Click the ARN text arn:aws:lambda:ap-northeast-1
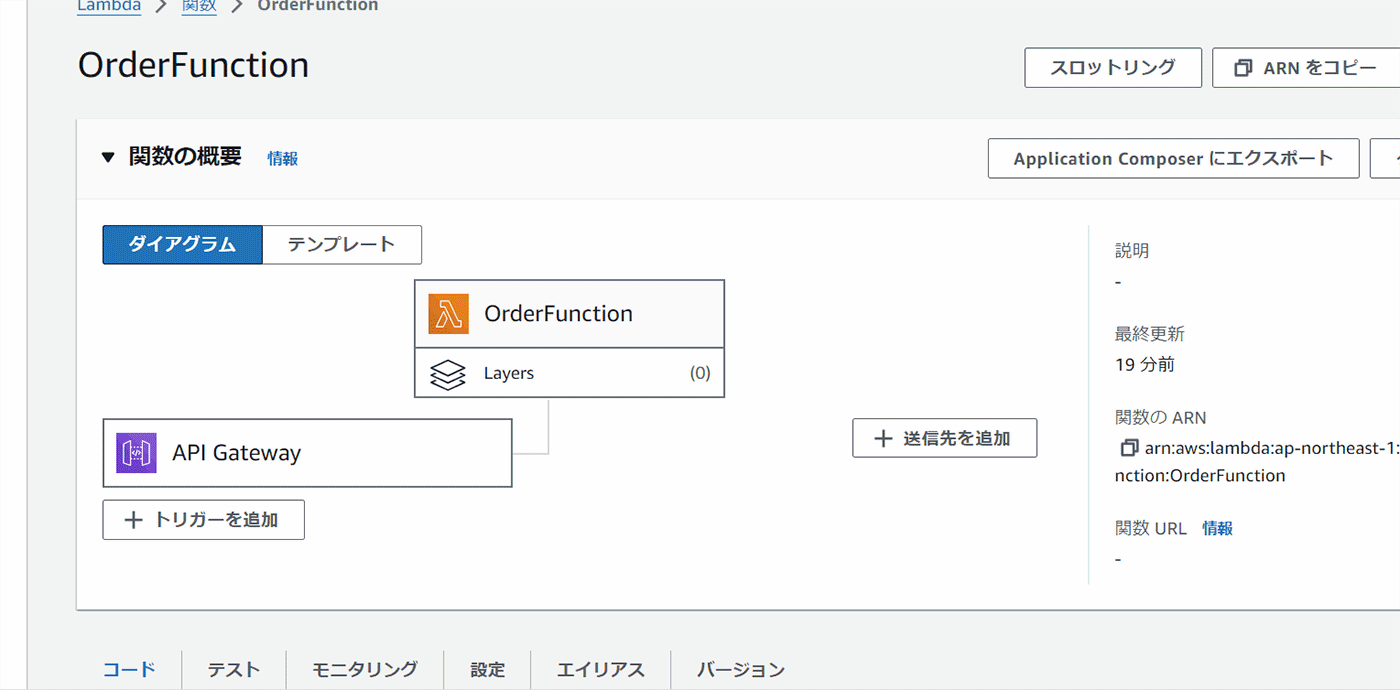 (1272, 449)
